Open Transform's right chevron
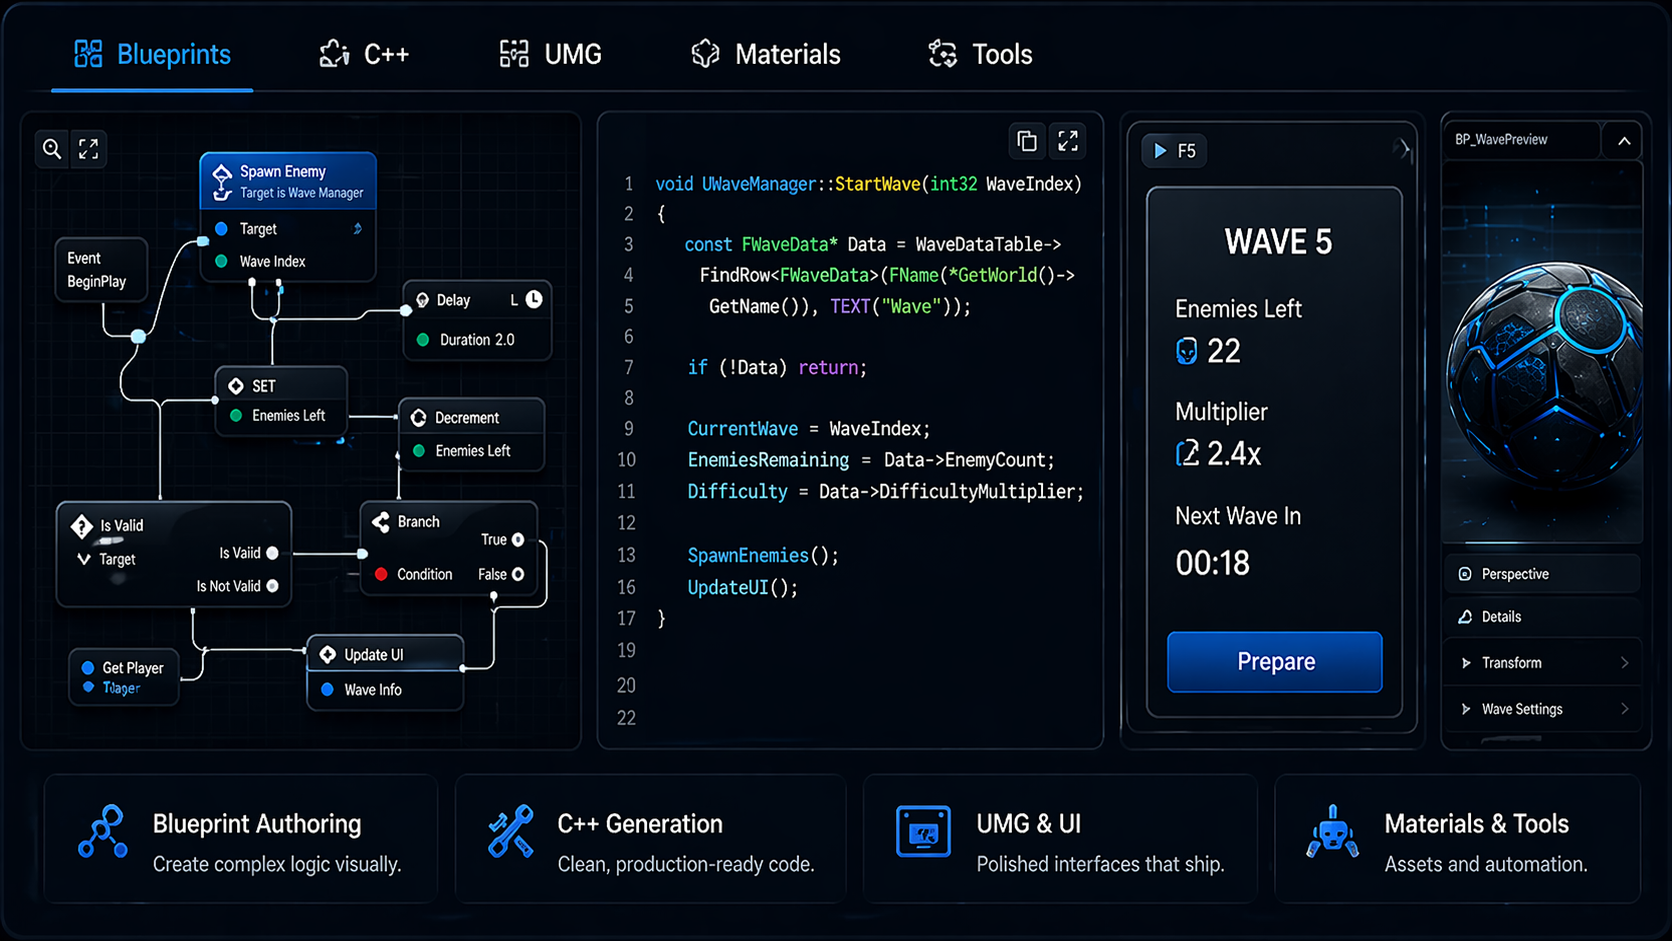Screen dimensions: 1672x941 (x=1624, y=663)
